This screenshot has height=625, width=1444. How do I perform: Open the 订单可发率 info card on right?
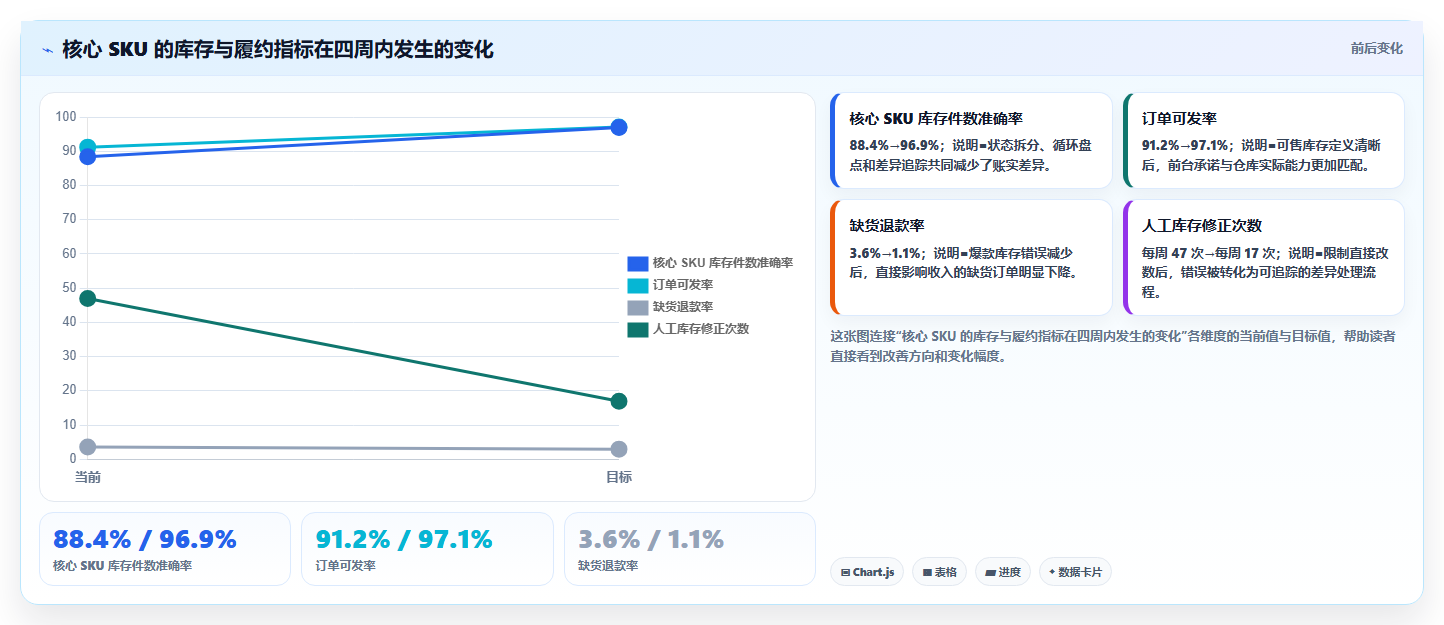[x=1264, y=140]
